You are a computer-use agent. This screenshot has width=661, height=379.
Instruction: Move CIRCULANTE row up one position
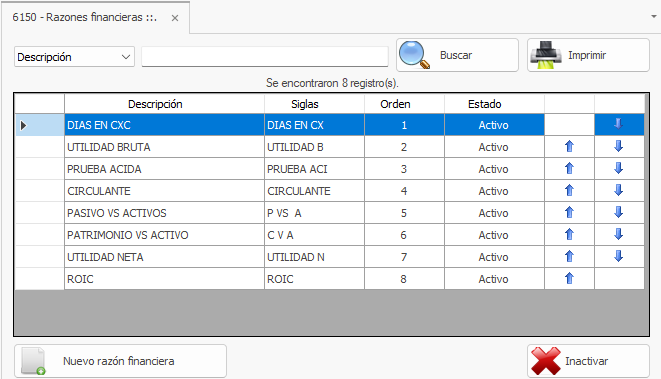(x=569, y=191)
